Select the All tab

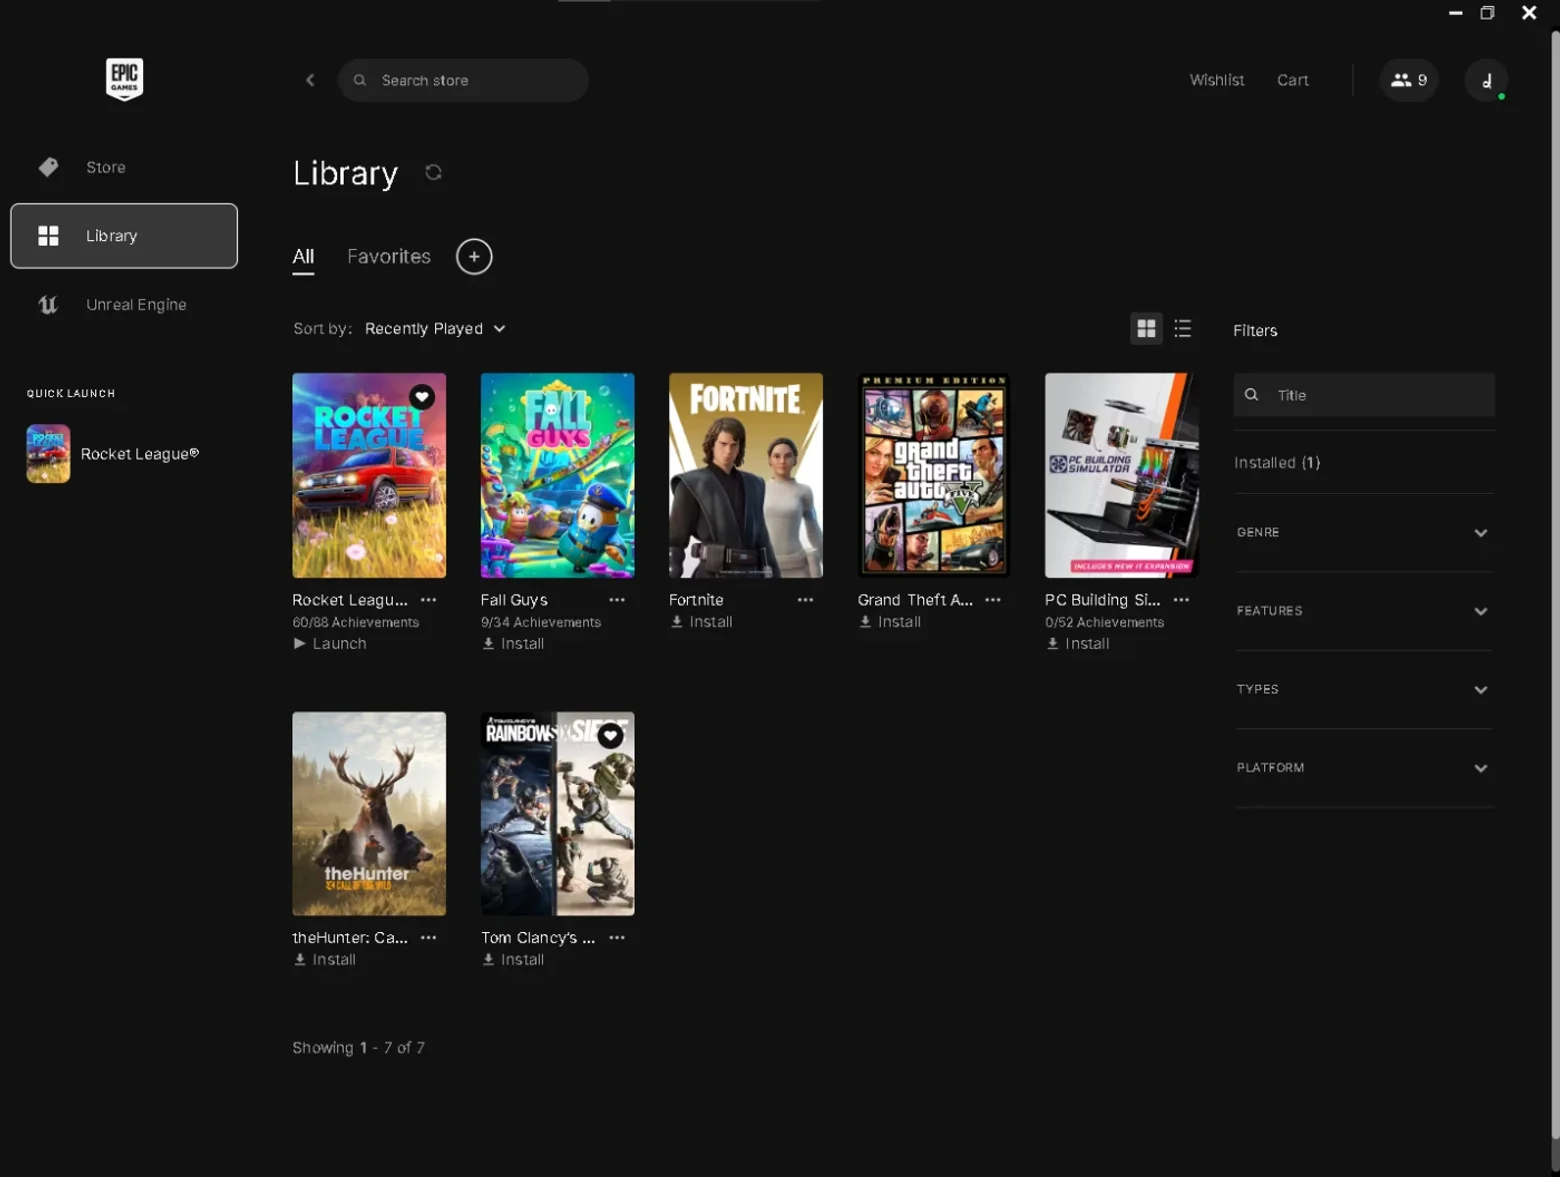pyautogui.click(x=303, y=257)
